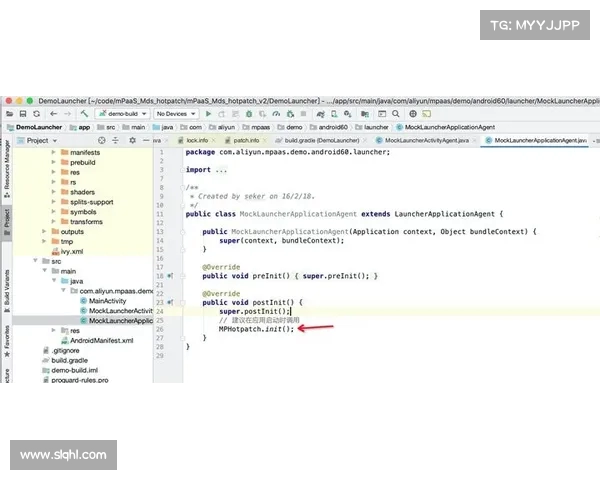
Task: Open the No Devices selector dropdown
Action: tap(176, 114)
